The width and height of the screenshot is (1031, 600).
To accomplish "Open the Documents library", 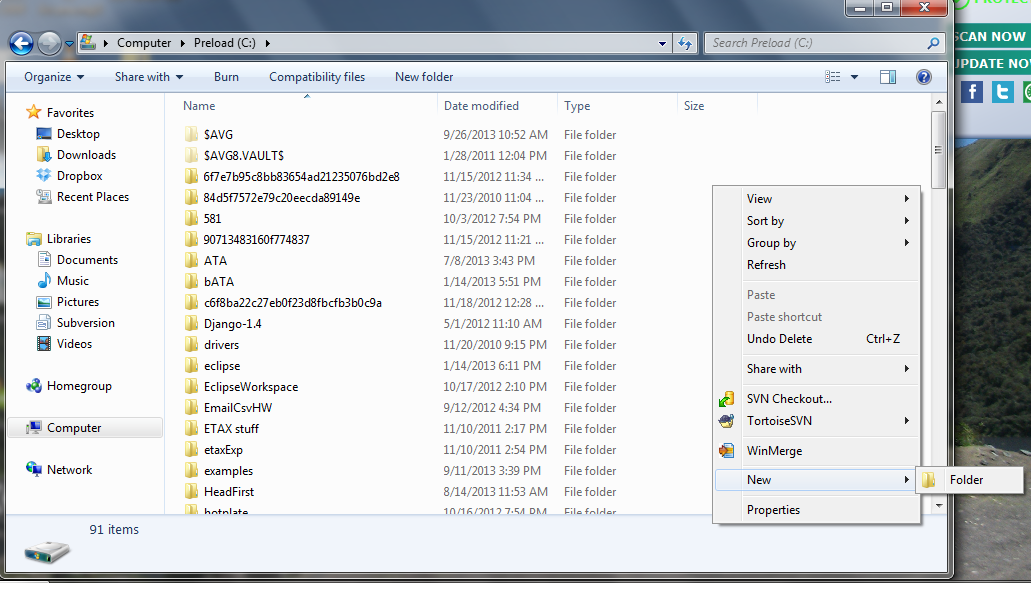I will coord(87,260).
